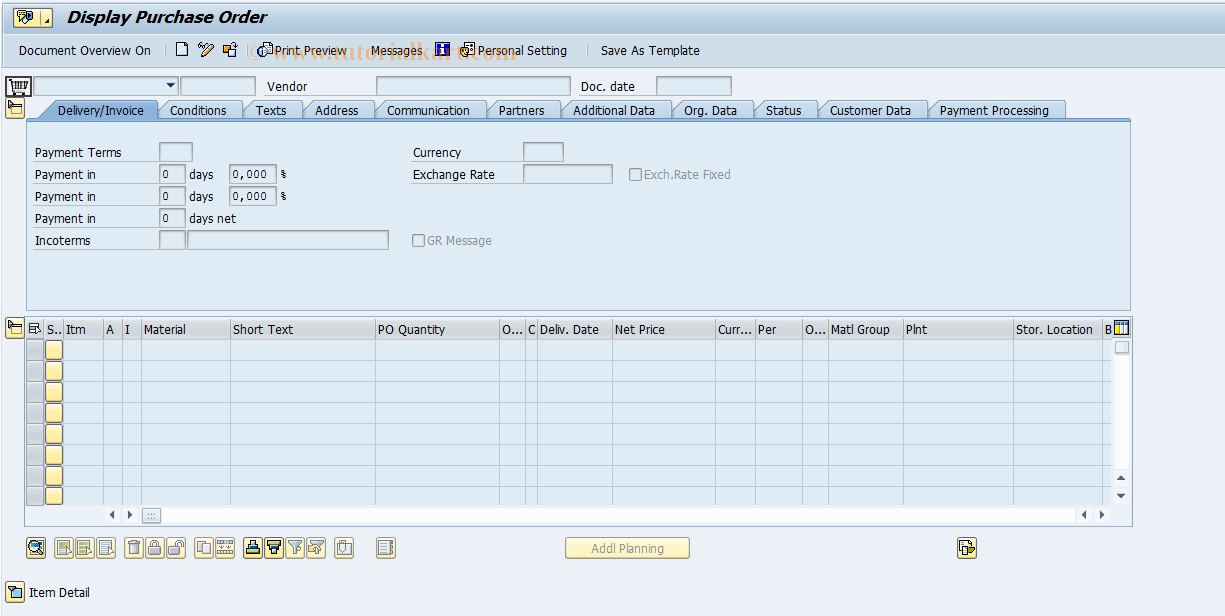The width and height of the screenshot is (1225, 616).
Task: Click the lock item icon
Action: click(x=155, y=548)
